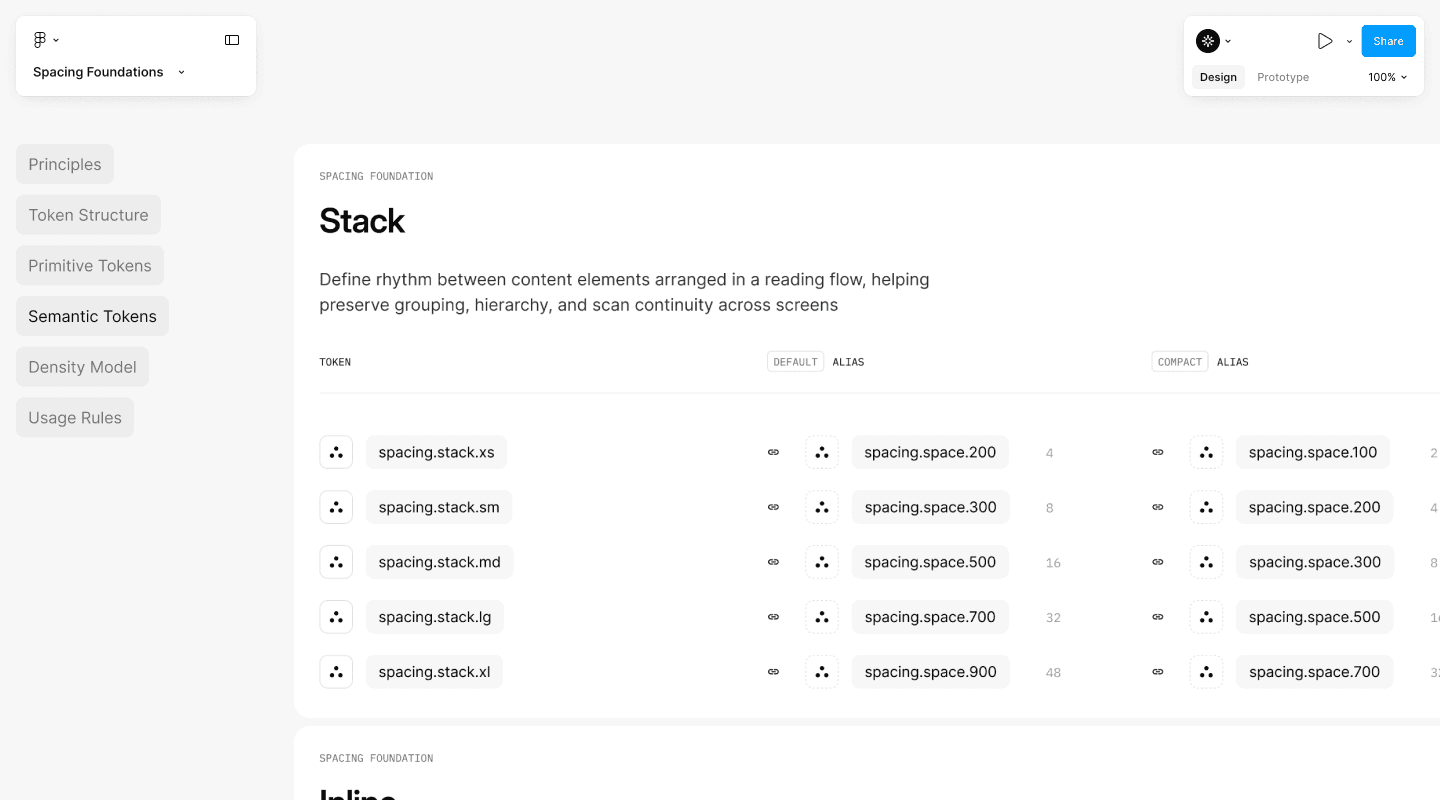Click compact link icon in spacing.stack.xl row
The width and height of the screenshot is (1440, 800).
click(x=1158, y=672)
